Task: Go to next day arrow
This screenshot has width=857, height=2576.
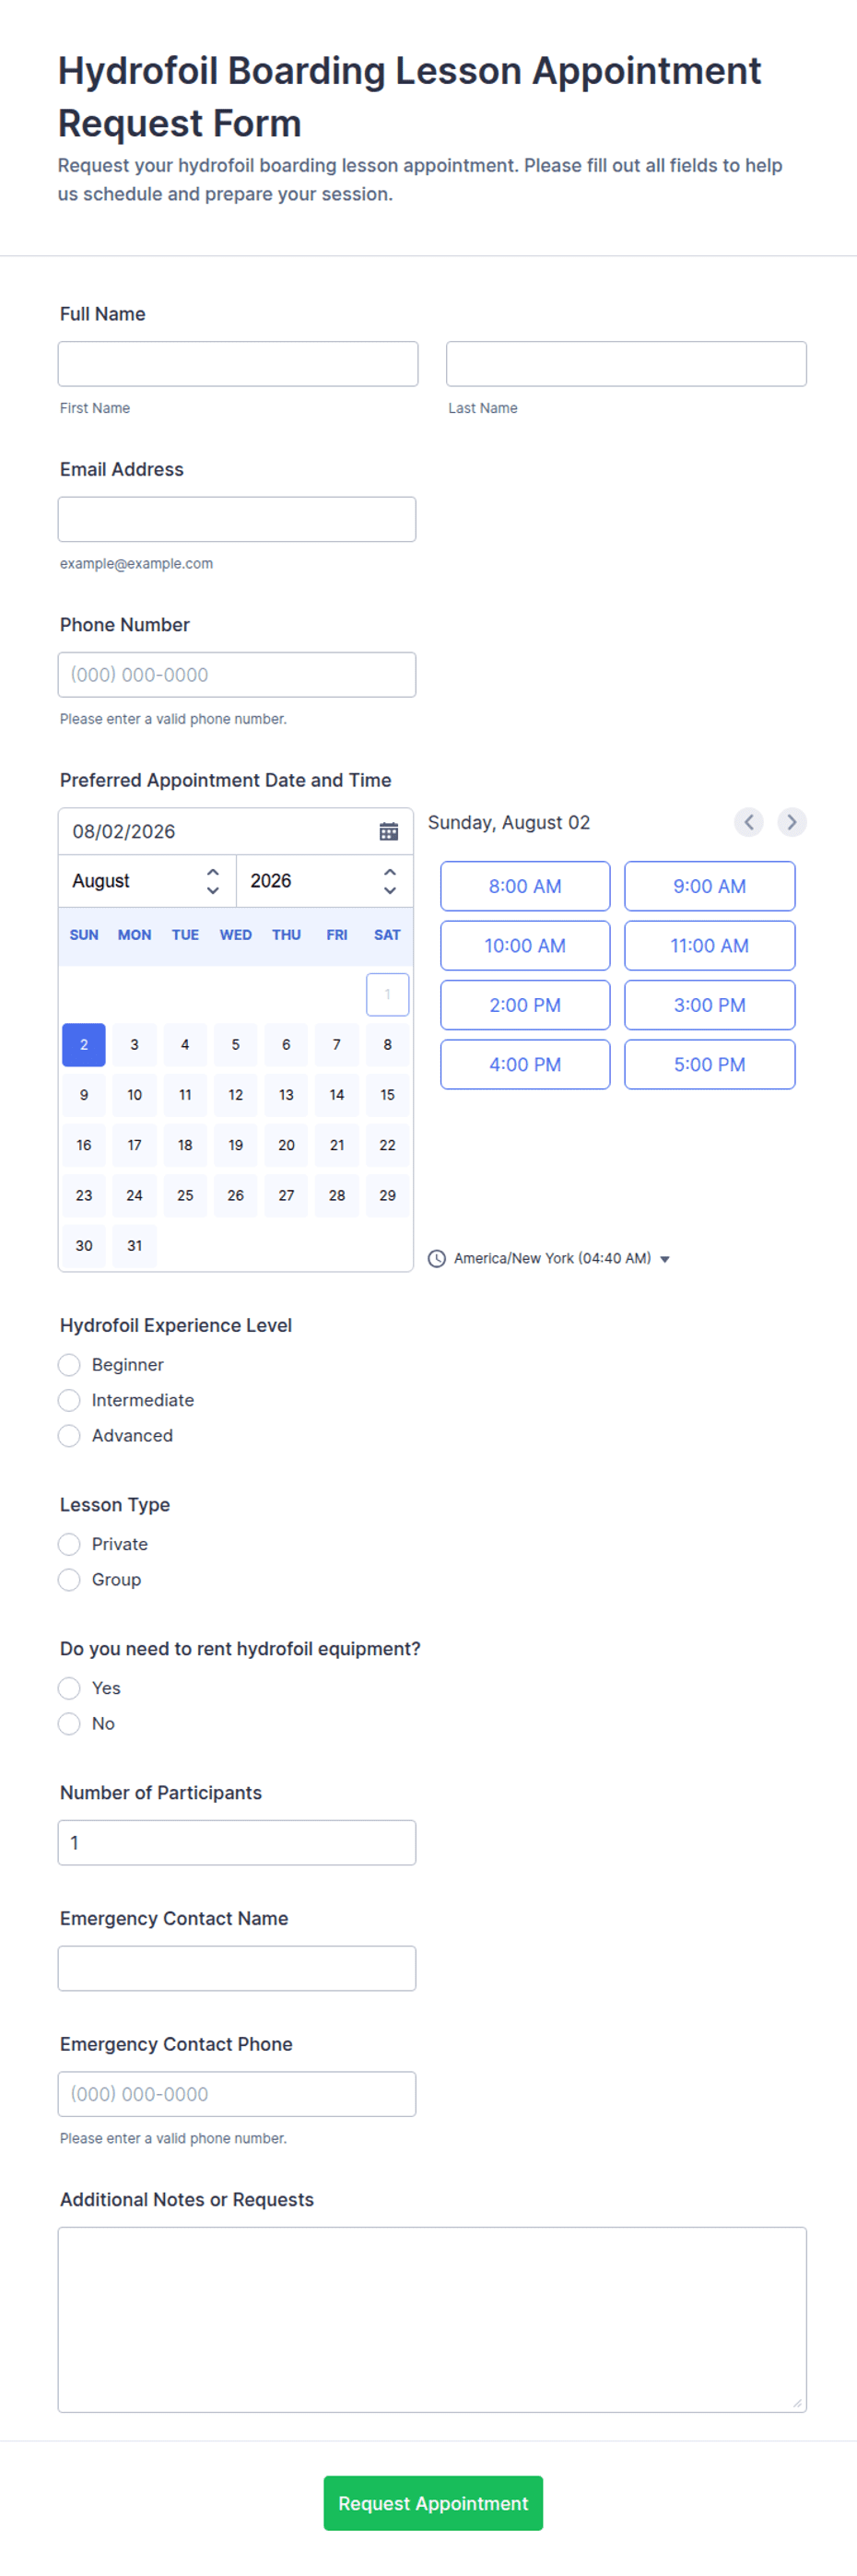Action: point(791,822)
